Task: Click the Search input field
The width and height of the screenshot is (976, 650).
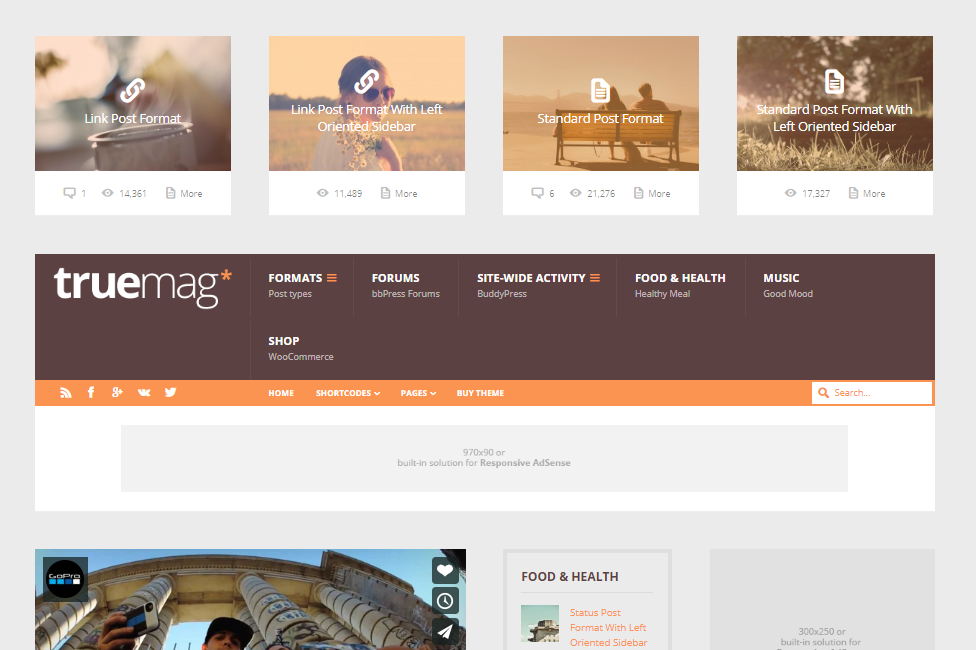Action: click(871, 393)
